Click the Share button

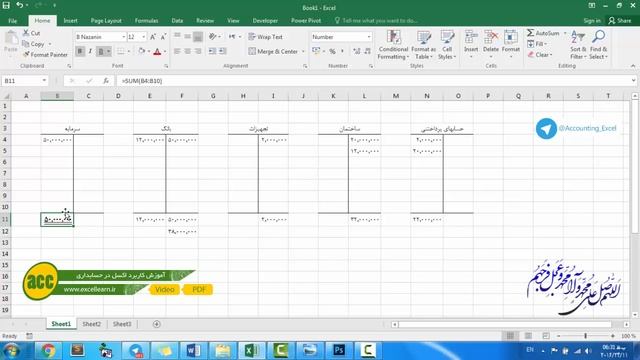click(620, 20)
